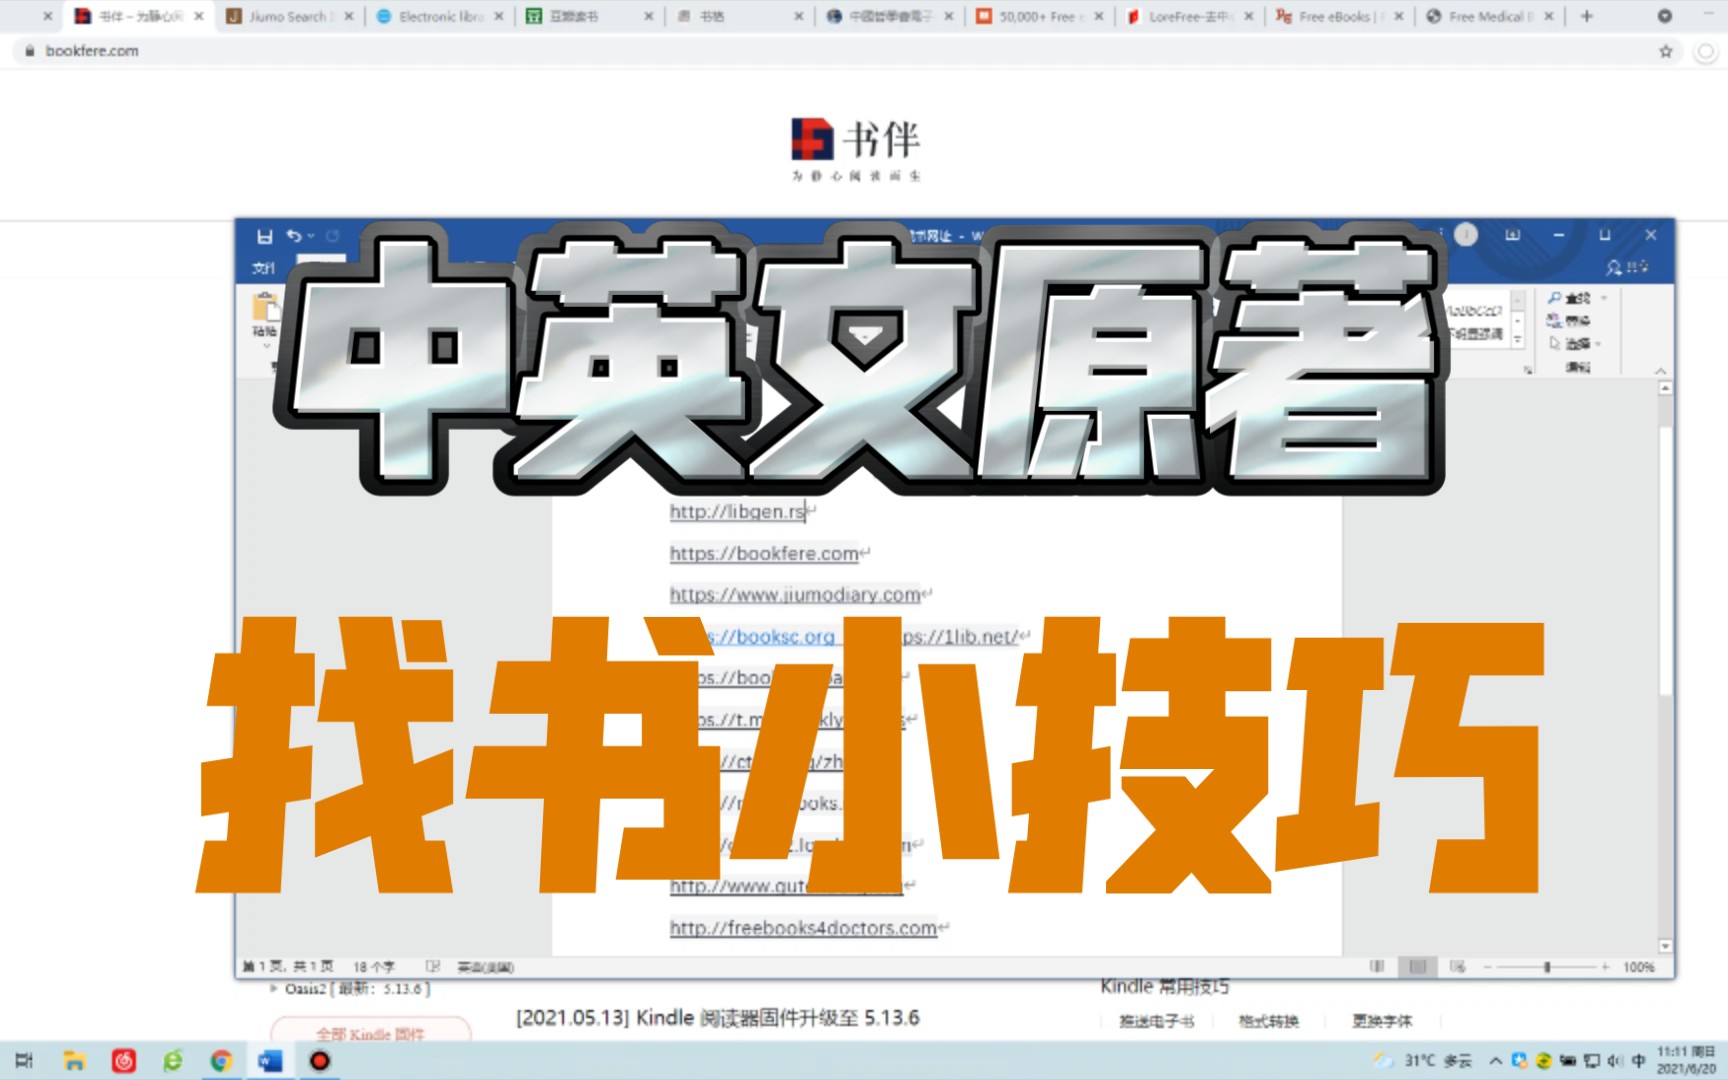Switch to the 书伴 browser tab
Image resolution: width=1728 pixels, height=1080 pixels.
(139, 16)
